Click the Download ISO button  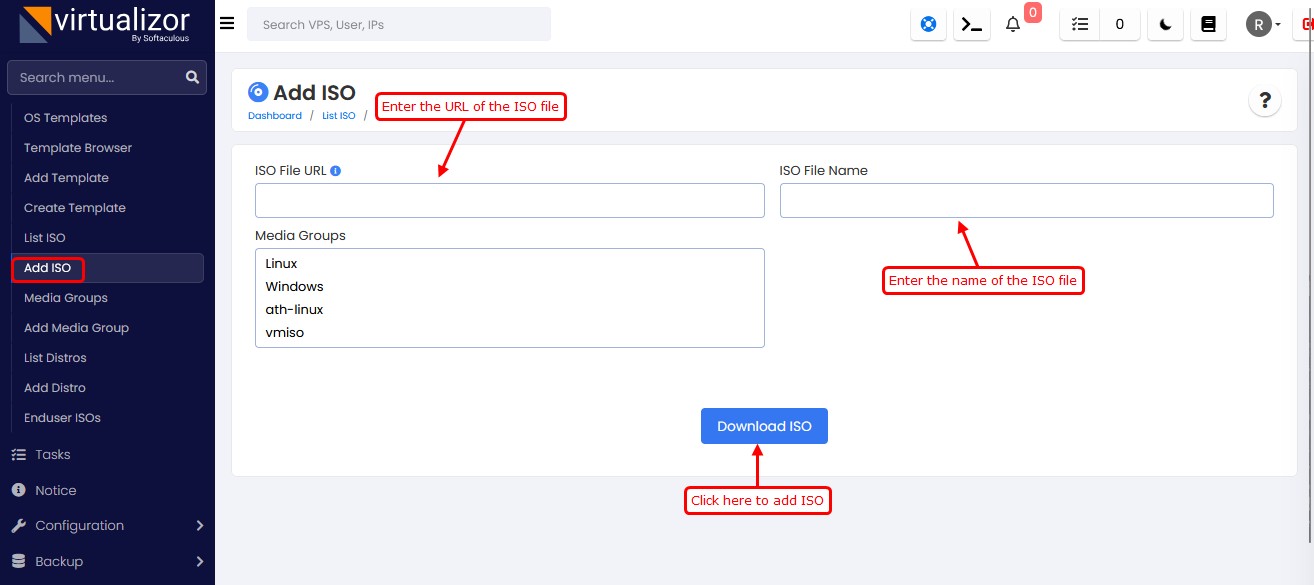764,425
